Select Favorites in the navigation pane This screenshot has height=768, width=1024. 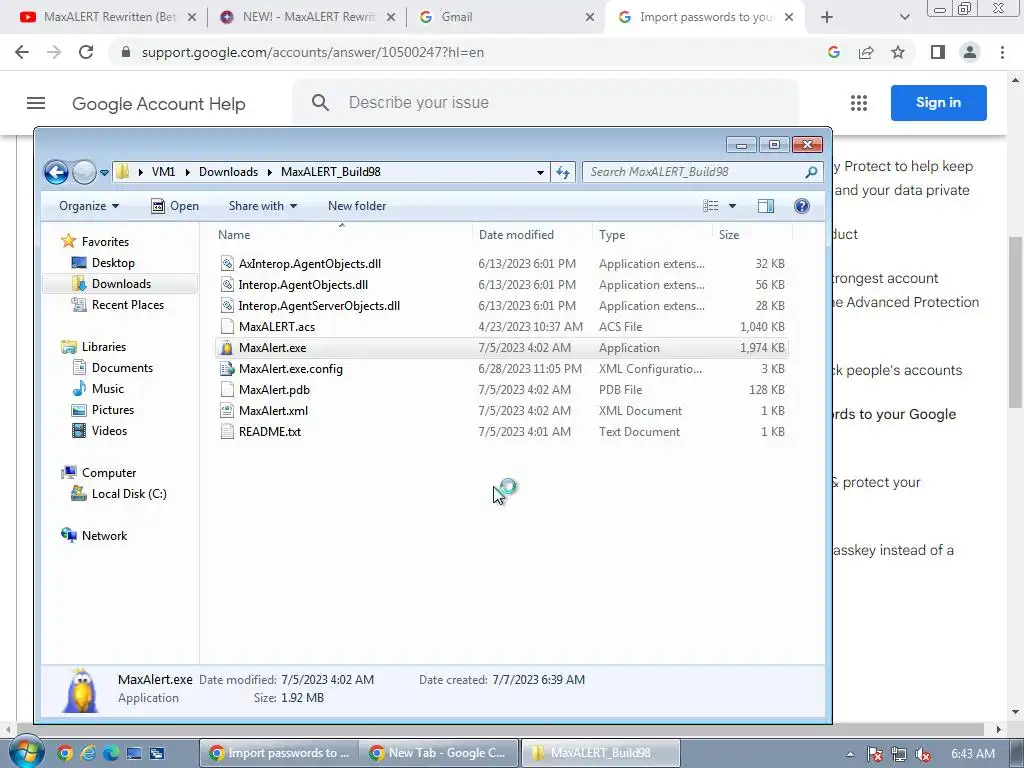[95, 242]
